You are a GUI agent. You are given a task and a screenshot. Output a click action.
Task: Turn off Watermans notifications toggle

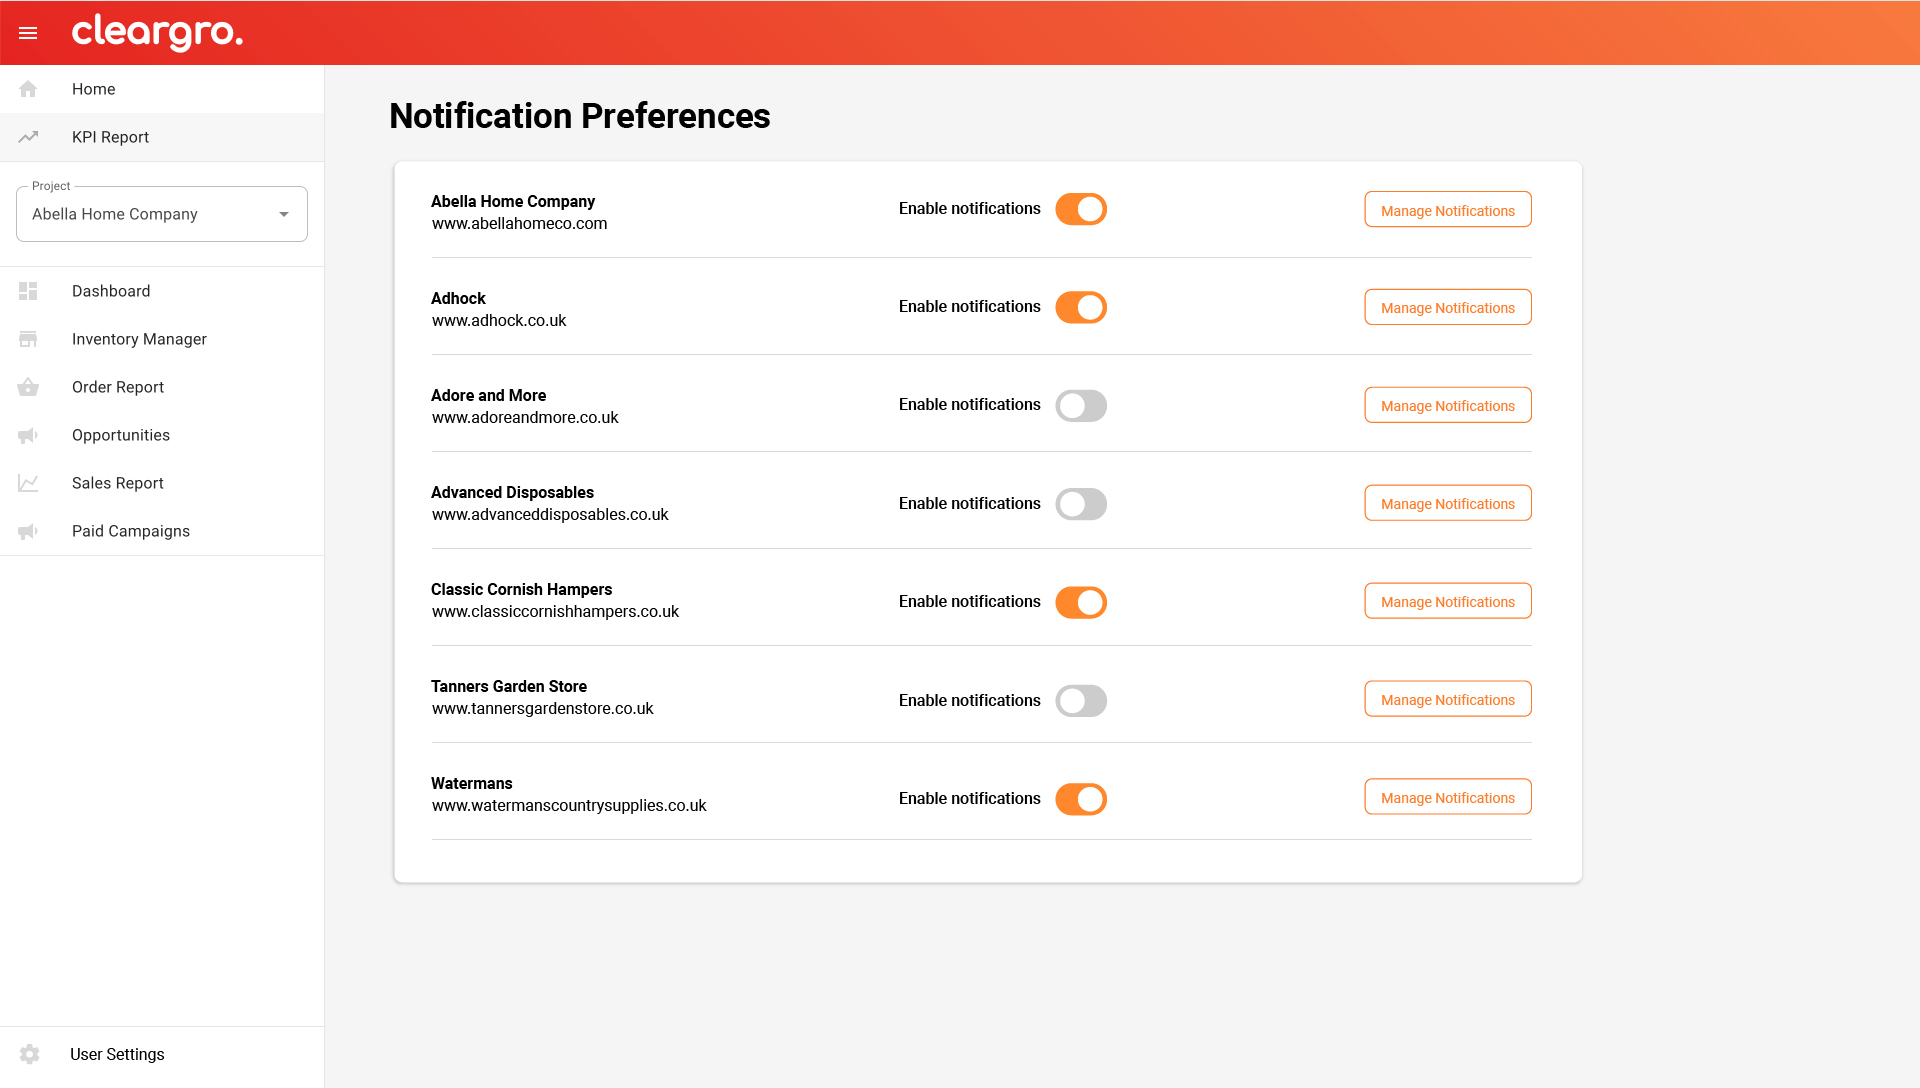[x=1081, y=799]
